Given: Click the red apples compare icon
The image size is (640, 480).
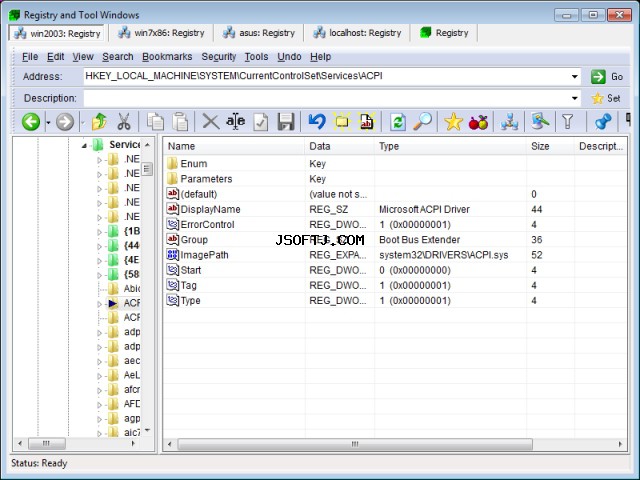Looking at the screenshot, I should coord(478,122).
